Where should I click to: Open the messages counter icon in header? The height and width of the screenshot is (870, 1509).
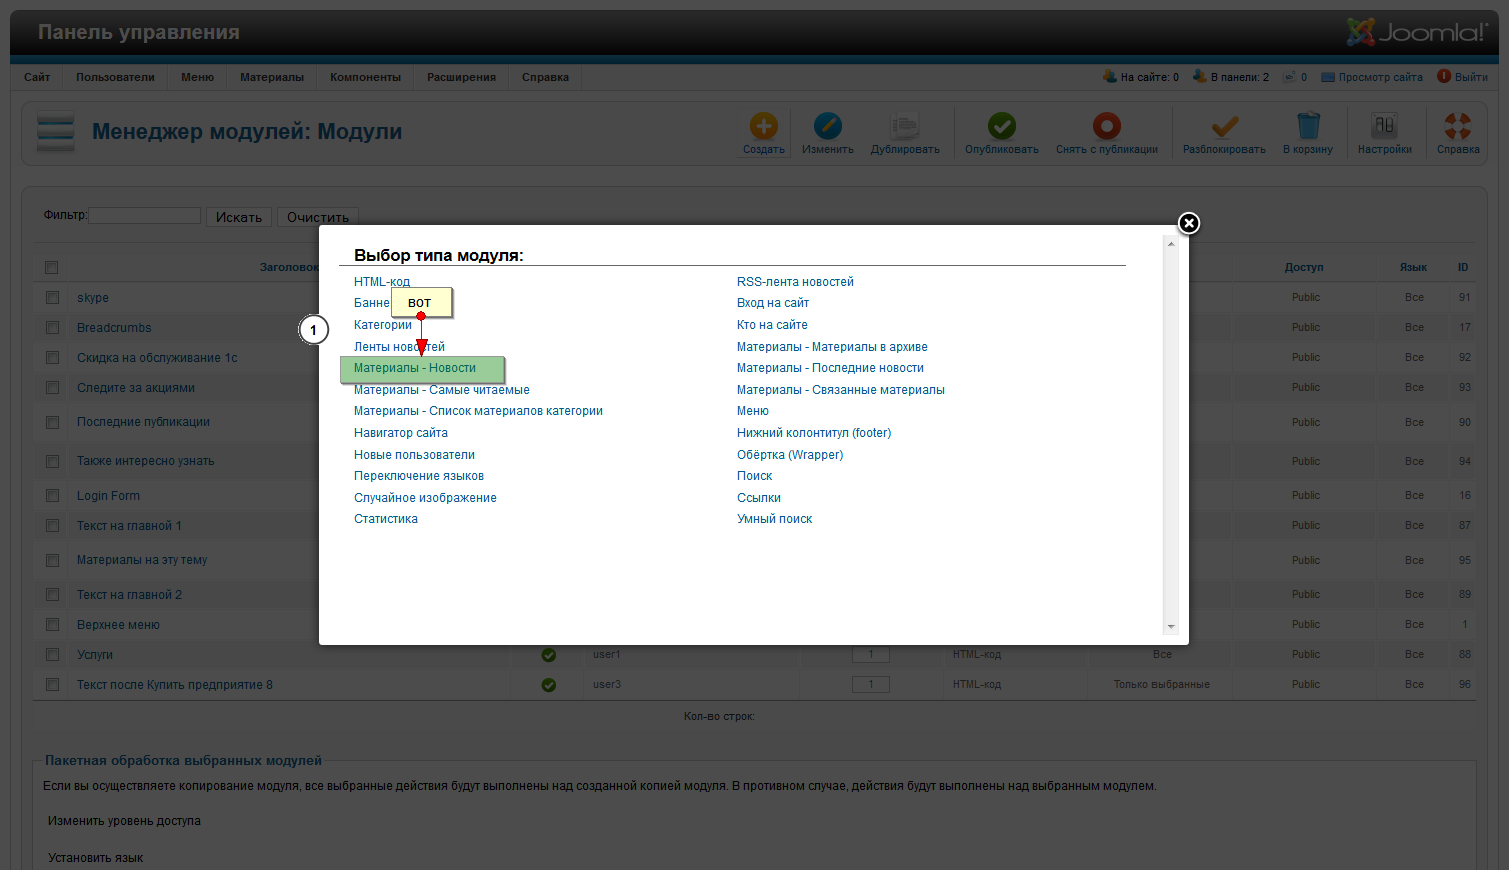pyautogui.click(x=1290, y=76)
